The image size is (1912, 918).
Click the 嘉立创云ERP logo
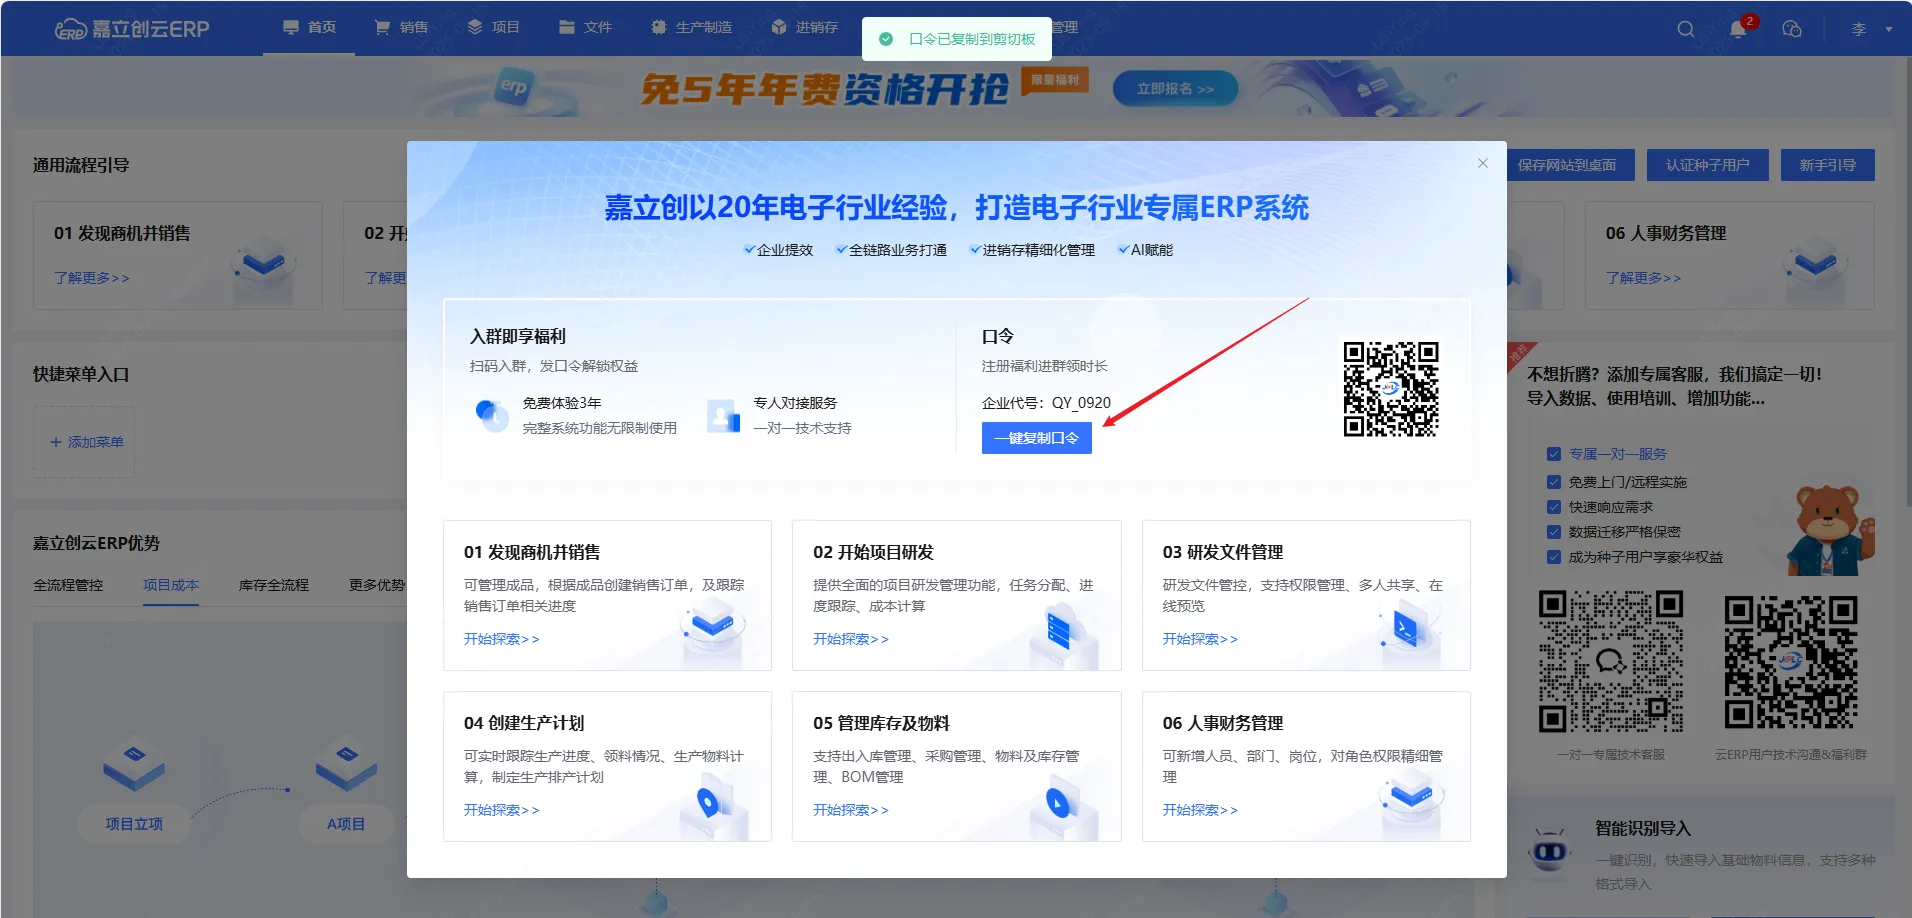tap(132, 29)
